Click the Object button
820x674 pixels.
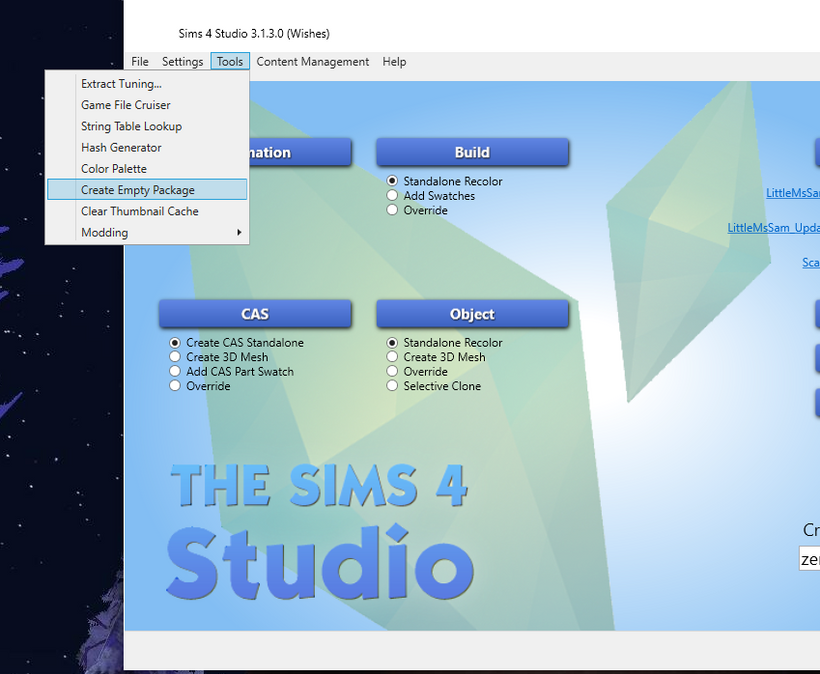472,314
